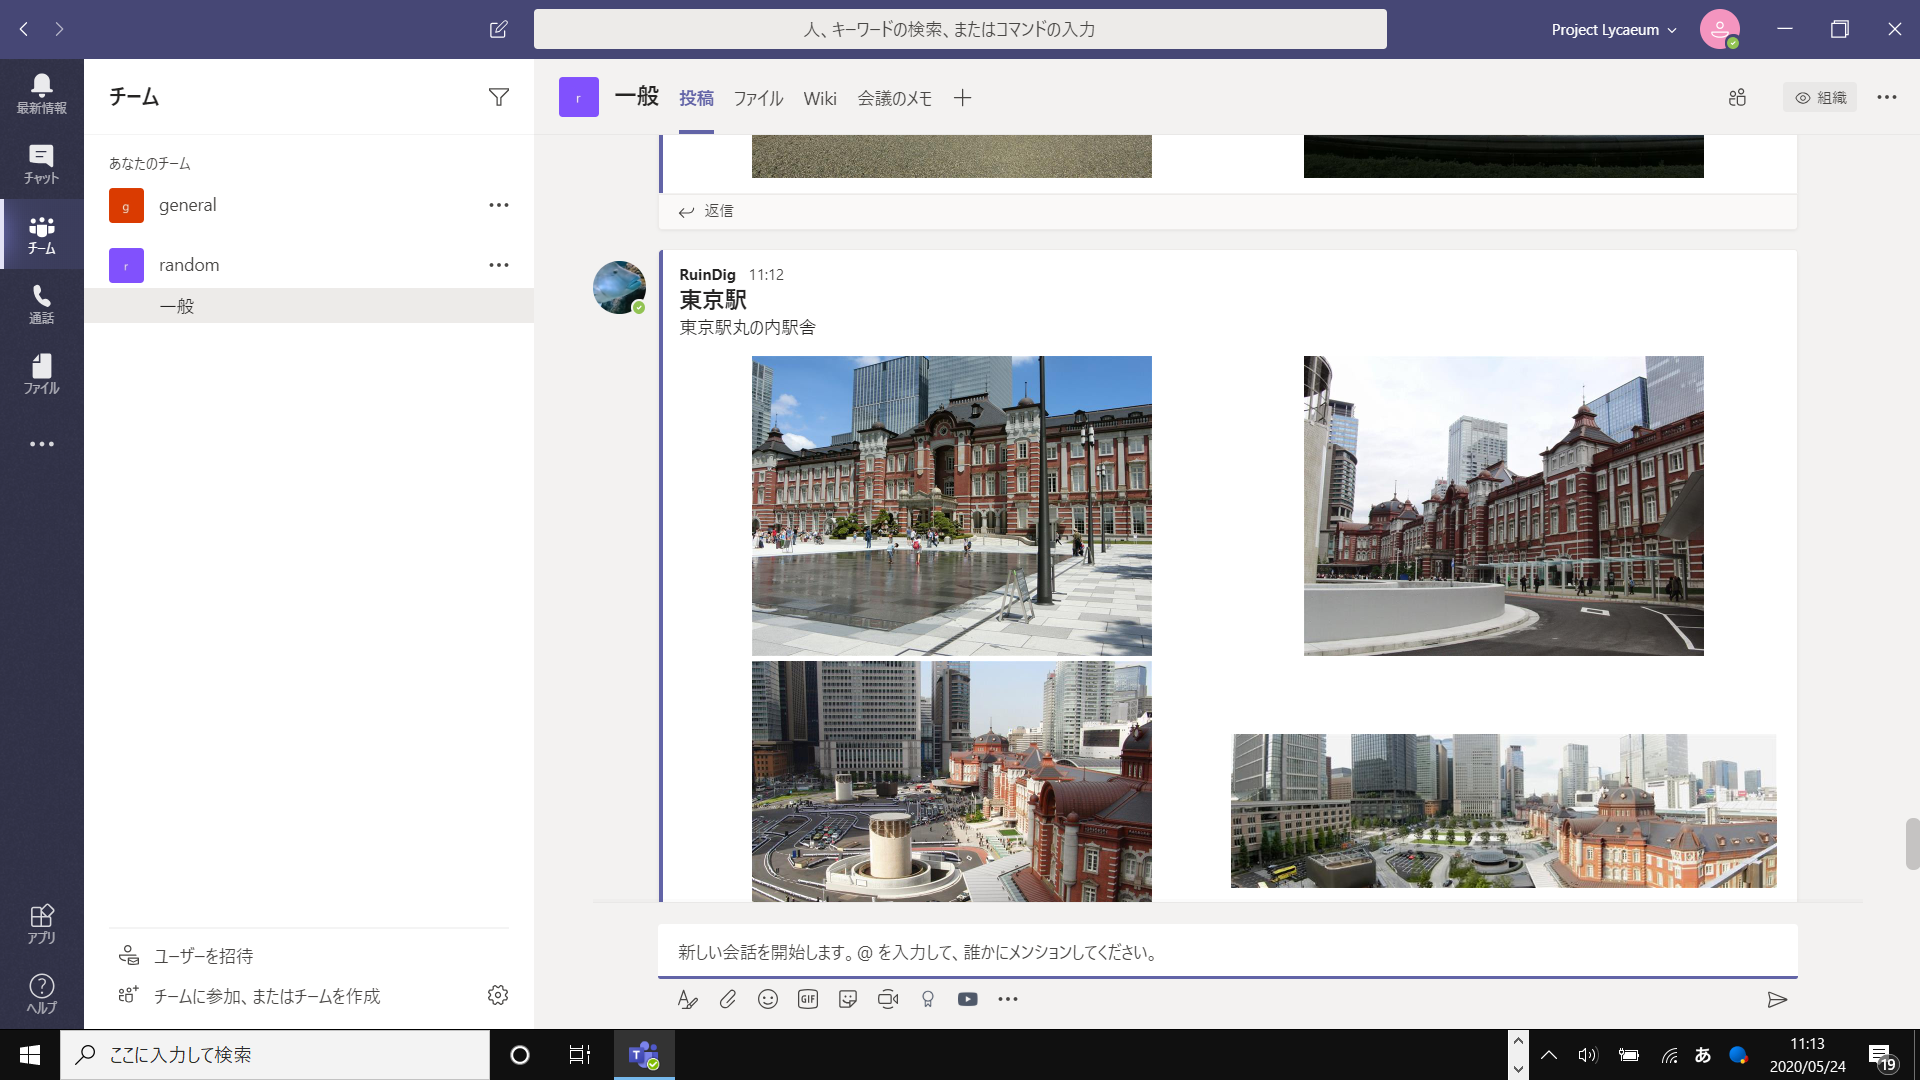Click the Meet now video icon
The width and height of the screenshot is (1920, 1080).
888,999
